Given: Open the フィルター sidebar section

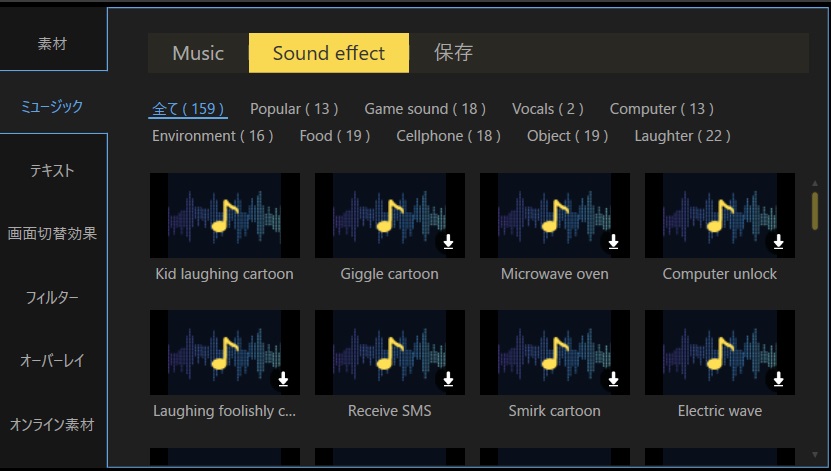Looking at the screenshot, I should pos(52,297).
